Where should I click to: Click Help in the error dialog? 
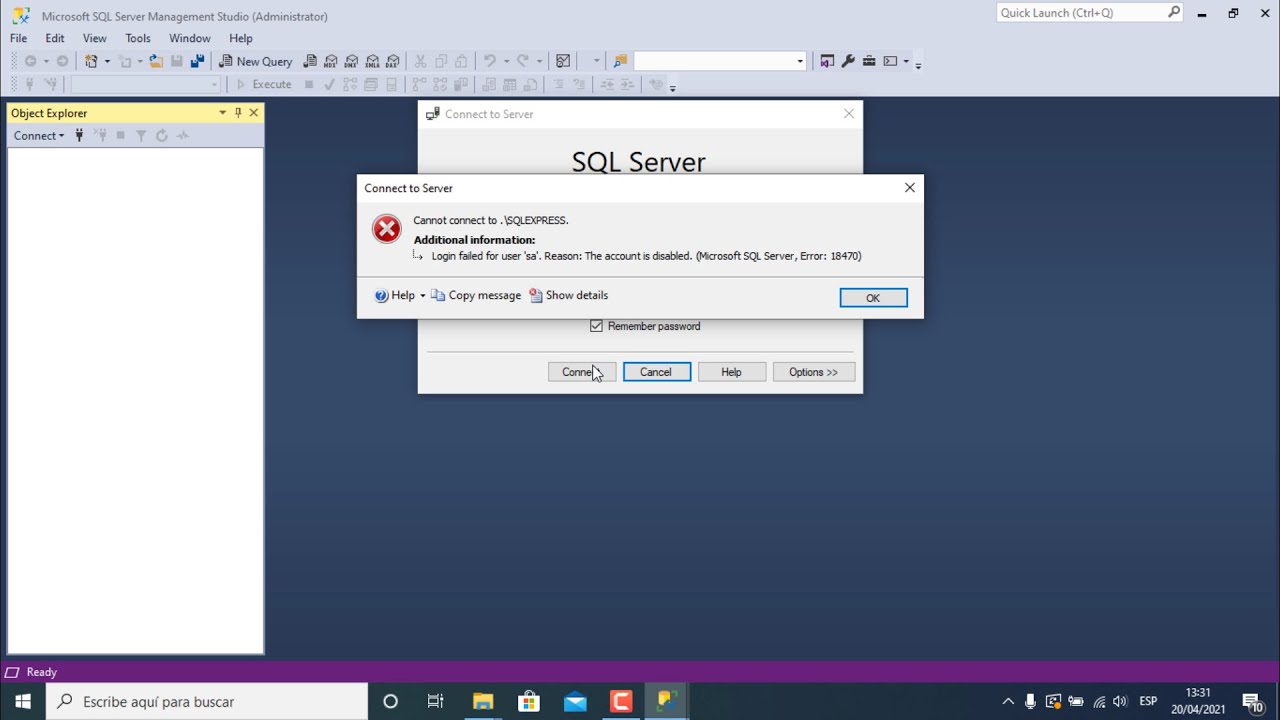click(395, 296)
